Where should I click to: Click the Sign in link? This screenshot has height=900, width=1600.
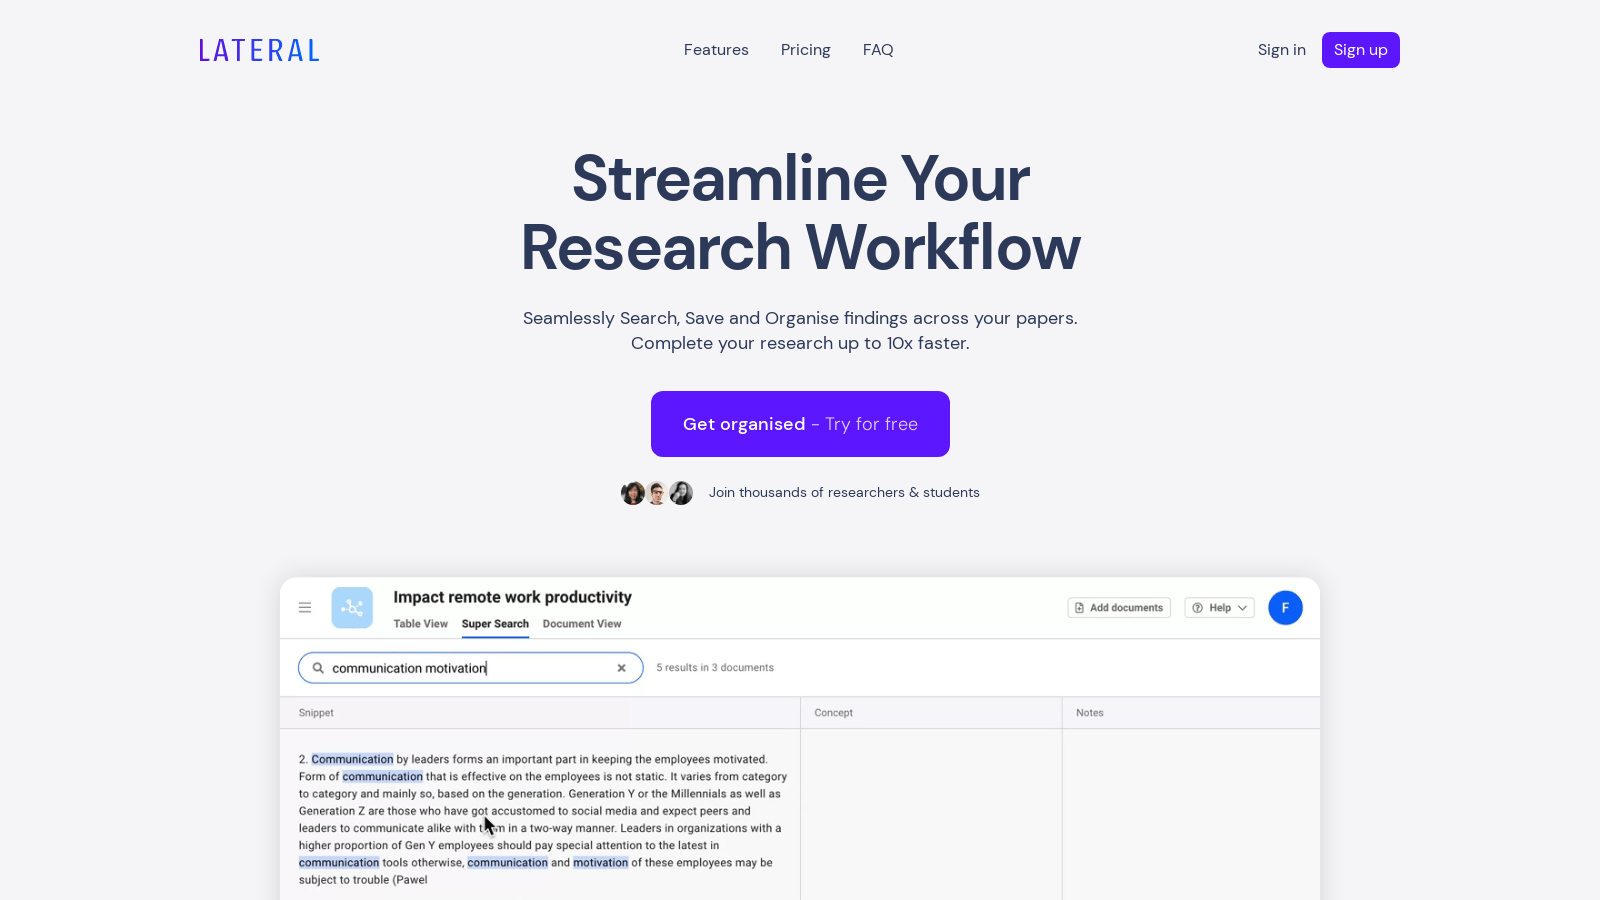click(x=1282, y=50)
